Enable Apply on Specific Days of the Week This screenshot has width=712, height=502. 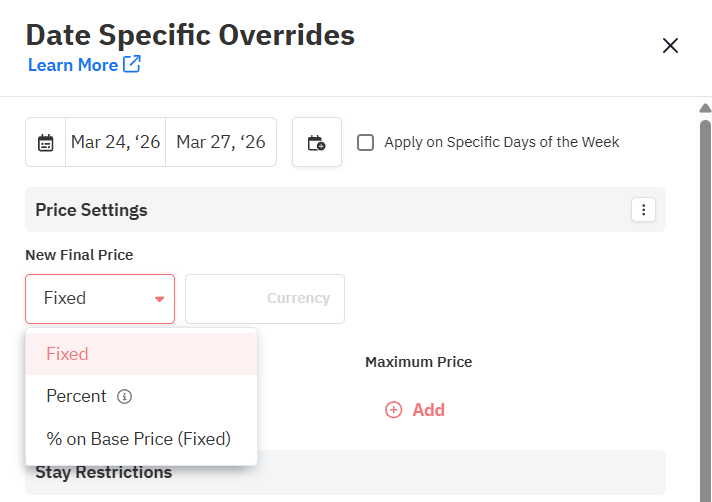366,142
